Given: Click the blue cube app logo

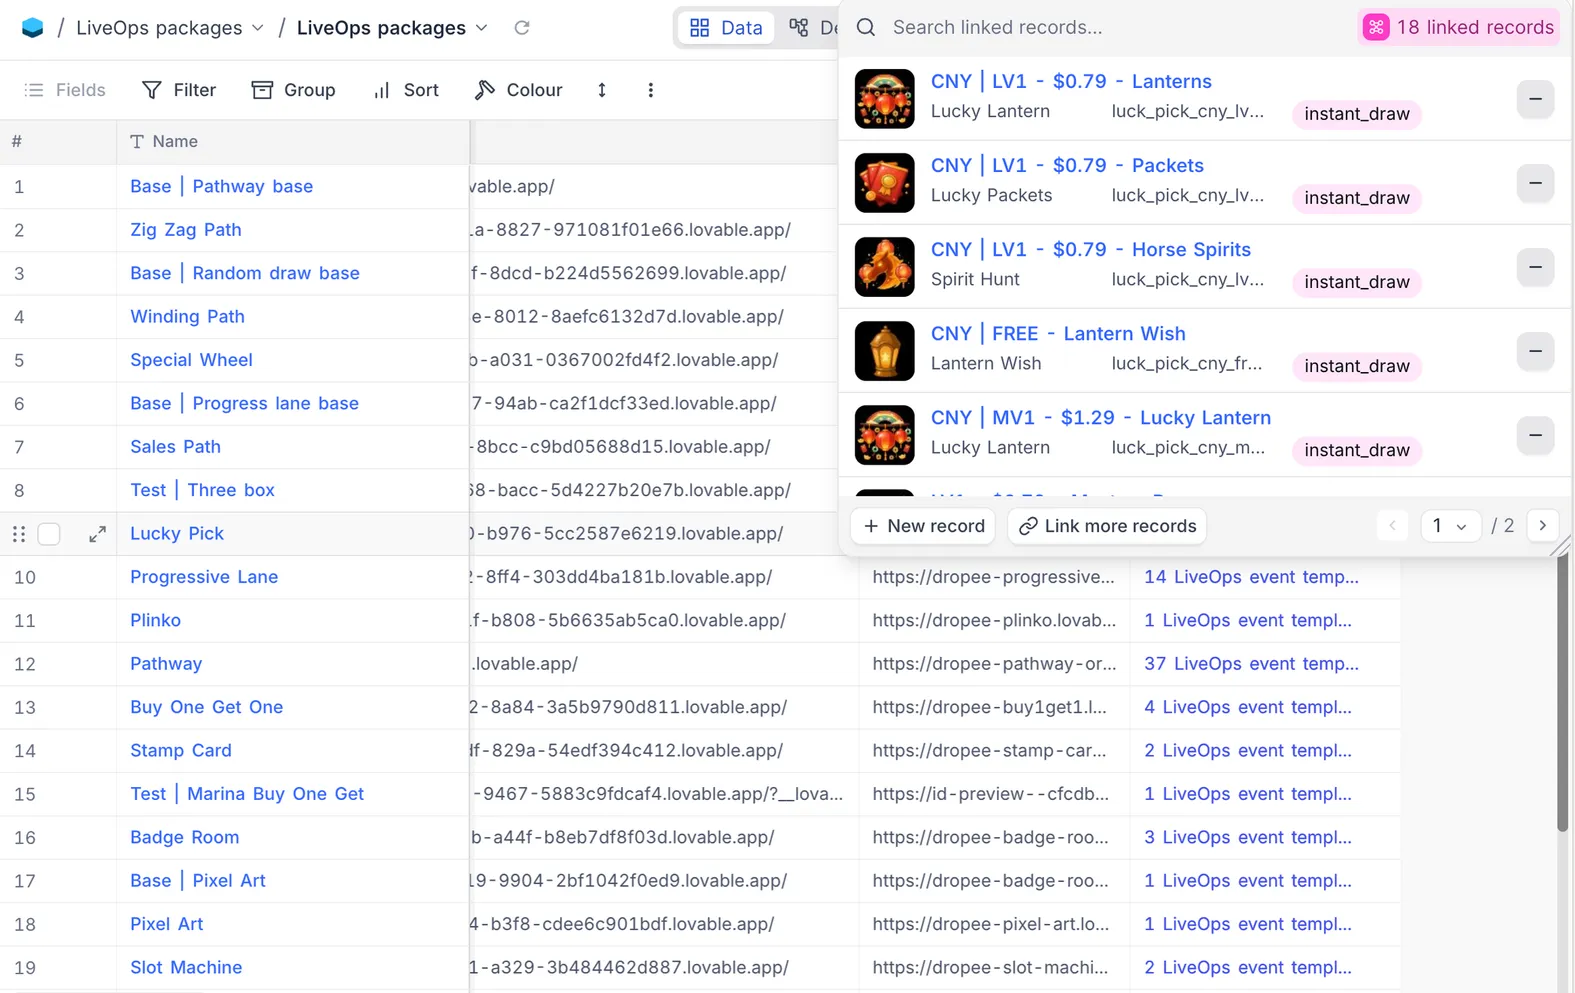Looking at the screenshot, I should 32,28.
